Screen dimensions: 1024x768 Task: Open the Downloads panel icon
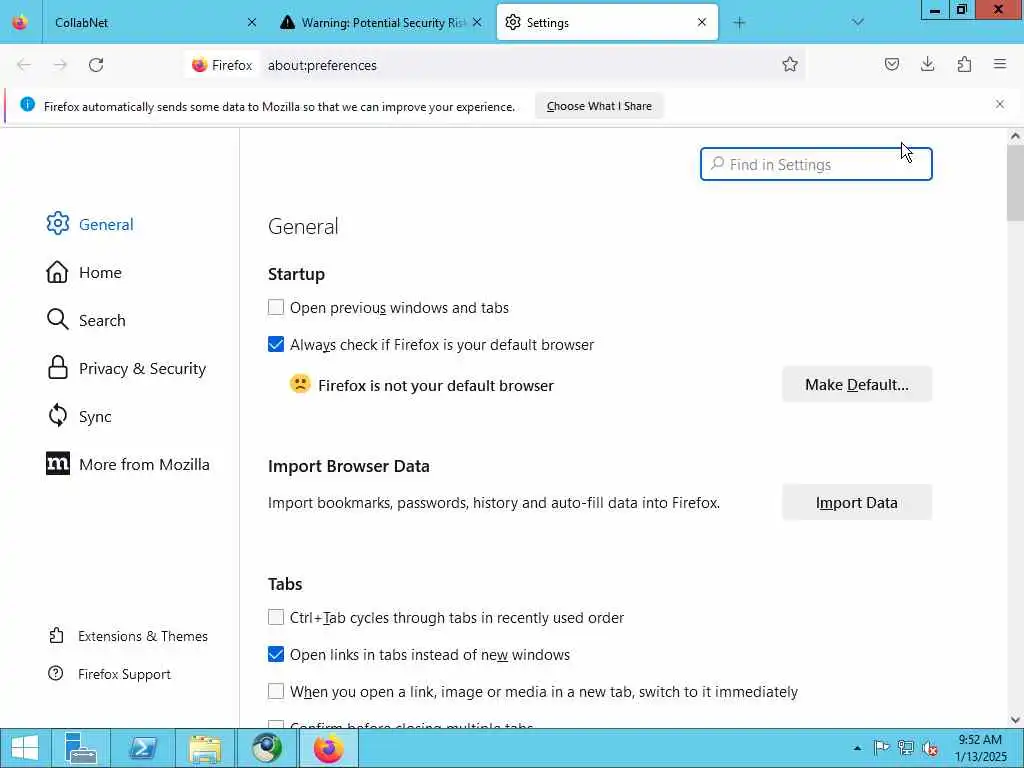[927, 64]
